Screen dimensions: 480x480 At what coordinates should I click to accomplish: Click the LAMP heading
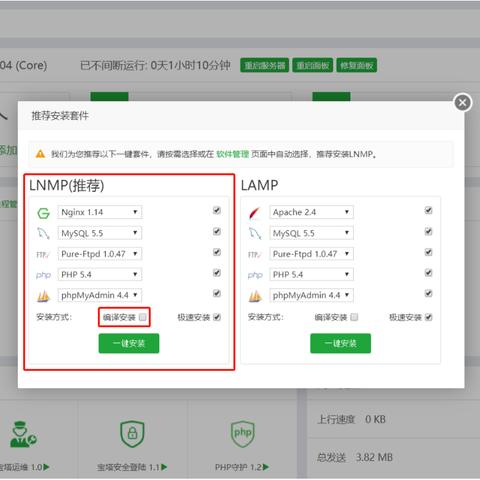259,185
